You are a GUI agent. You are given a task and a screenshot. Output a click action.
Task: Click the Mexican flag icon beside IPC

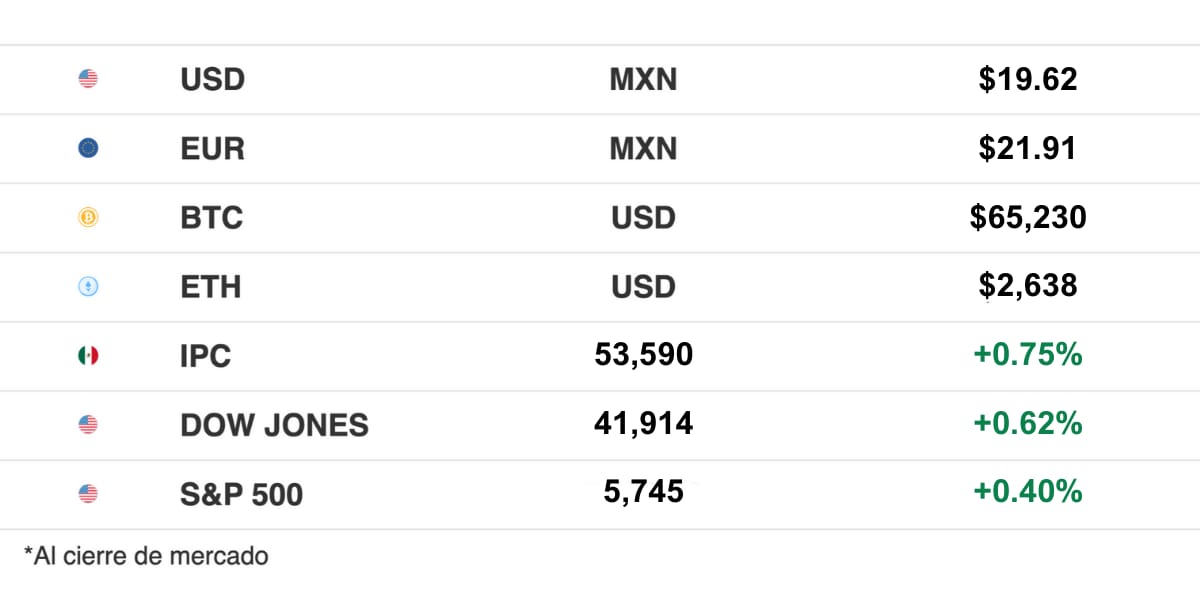tap(88, 355)
